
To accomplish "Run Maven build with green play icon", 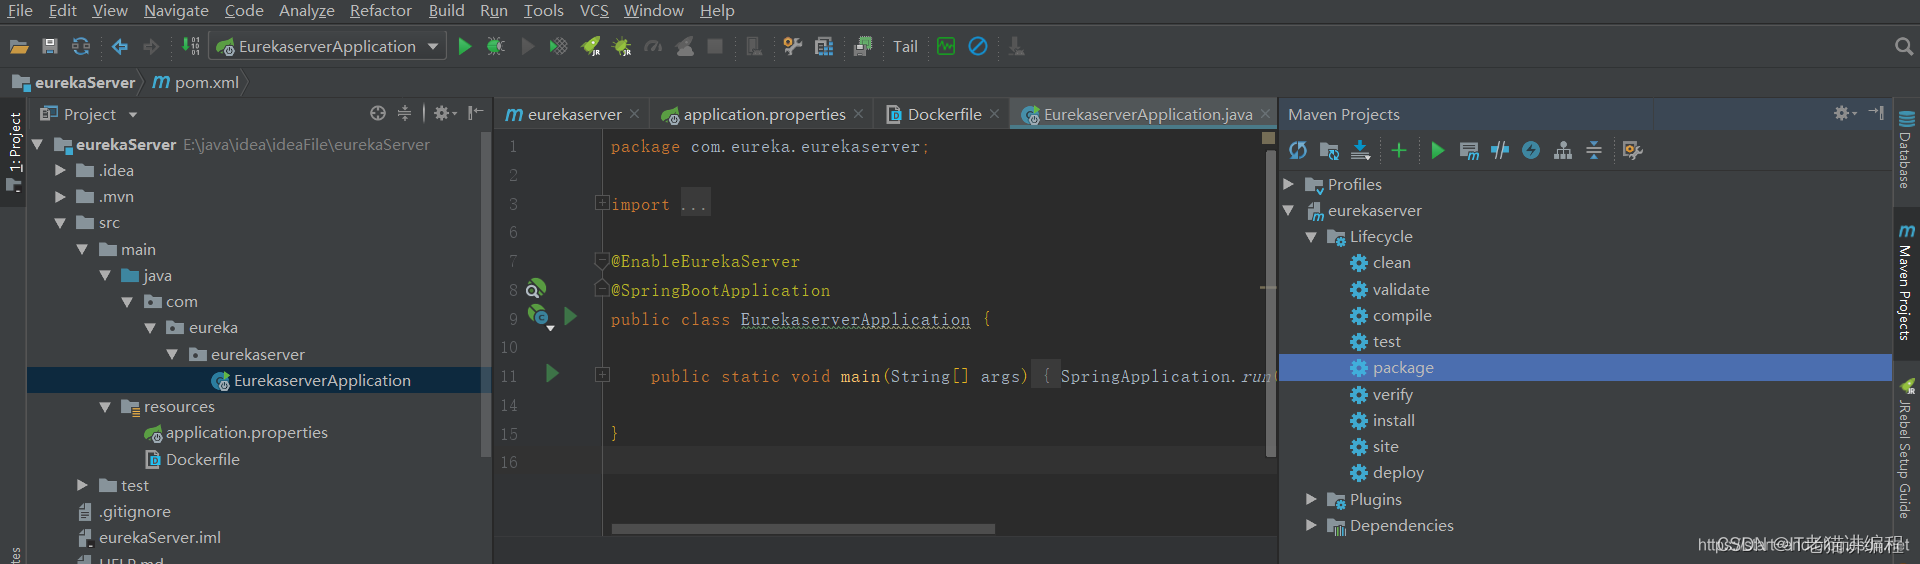I will 1437,150.
